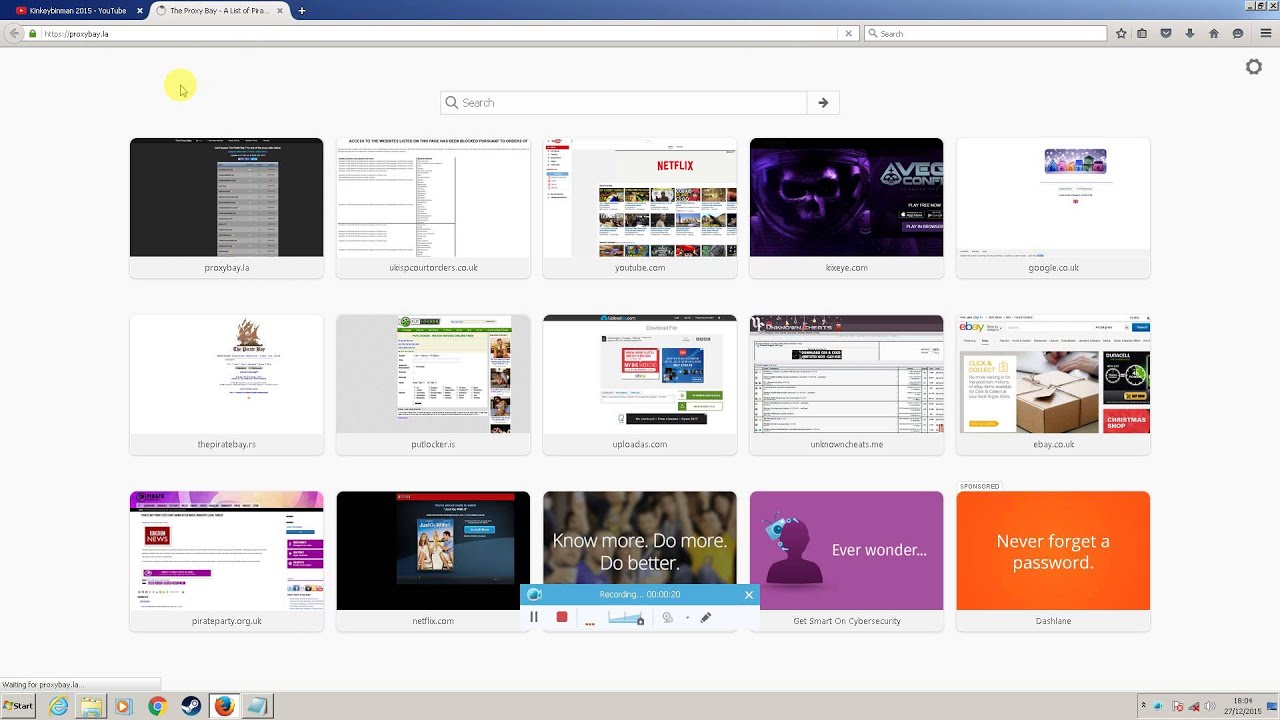Screen dimensions: 1280x720
Task: Click the Pocket icon in toolbar
Action: point(1166,33)
